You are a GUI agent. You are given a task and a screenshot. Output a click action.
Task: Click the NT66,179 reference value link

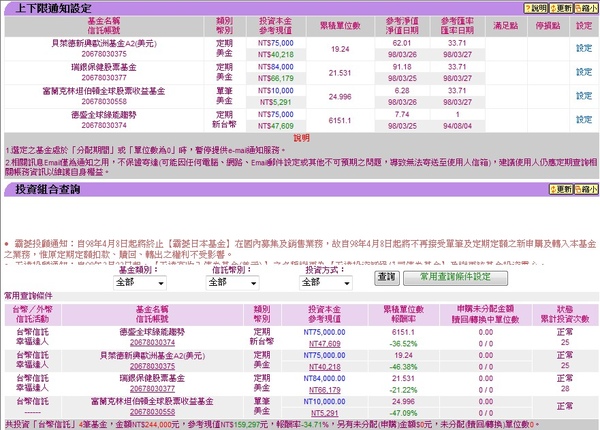(324, 390)
